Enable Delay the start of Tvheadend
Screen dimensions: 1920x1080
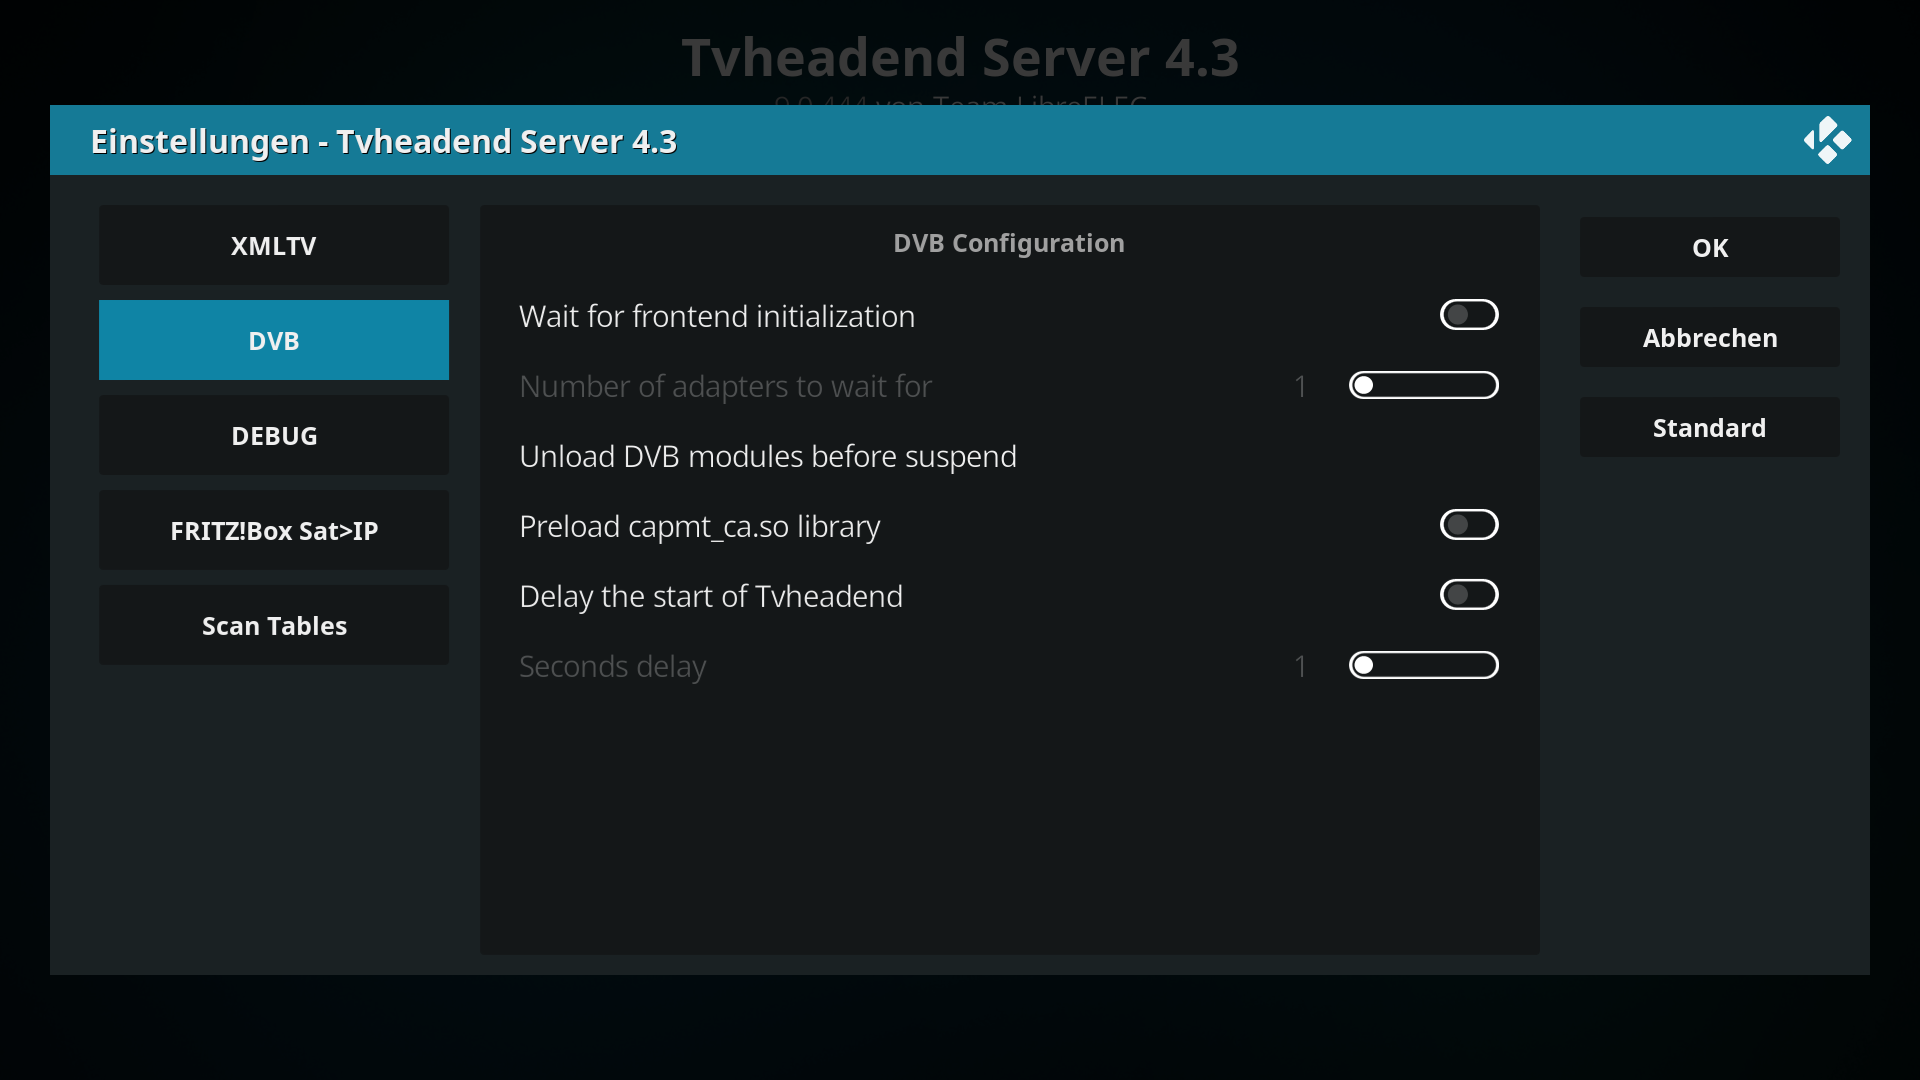pyautogui.click(x=1469, y=595)
